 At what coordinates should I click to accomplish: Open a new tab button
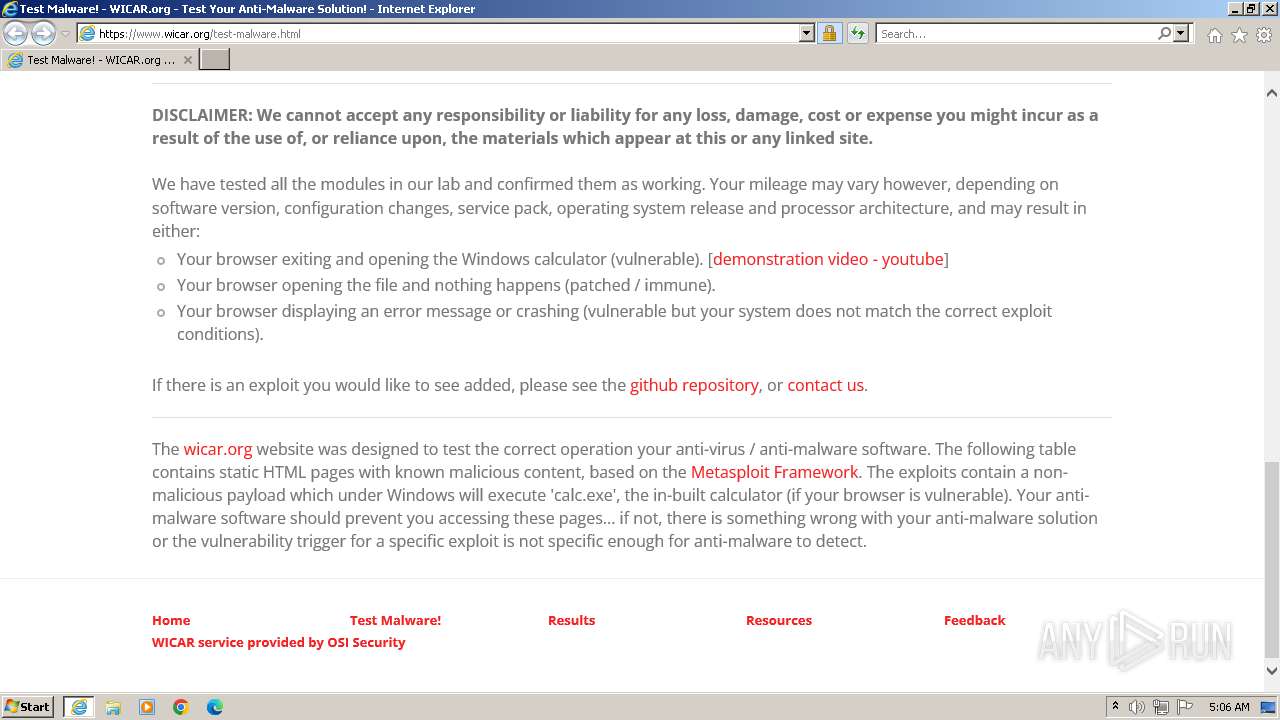click(x=215, y=59)
